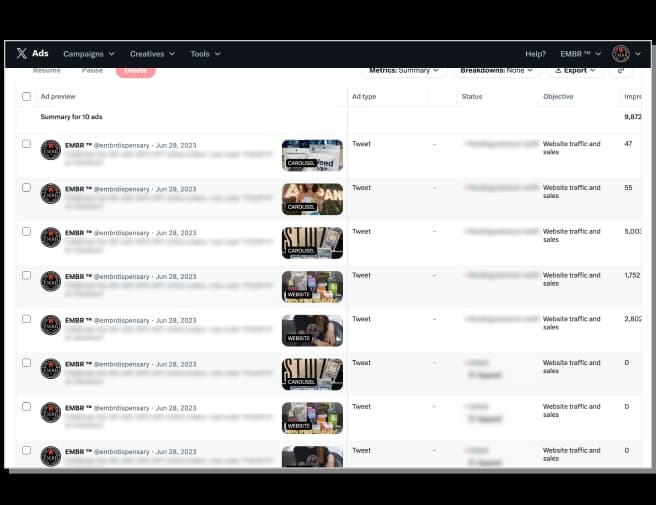Click 'Summary for 10 ads' row text
The width and height of the screenshot is (656, 505).
point(71,117)
